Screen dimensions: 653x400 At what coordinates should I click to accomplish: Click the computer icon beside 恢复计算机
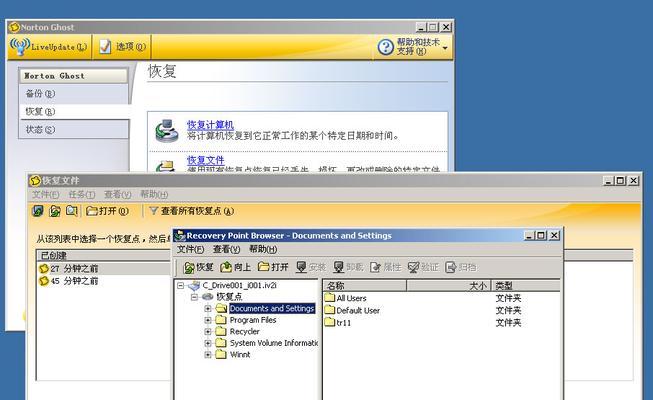pyautogui.click(x=167, y=130)
